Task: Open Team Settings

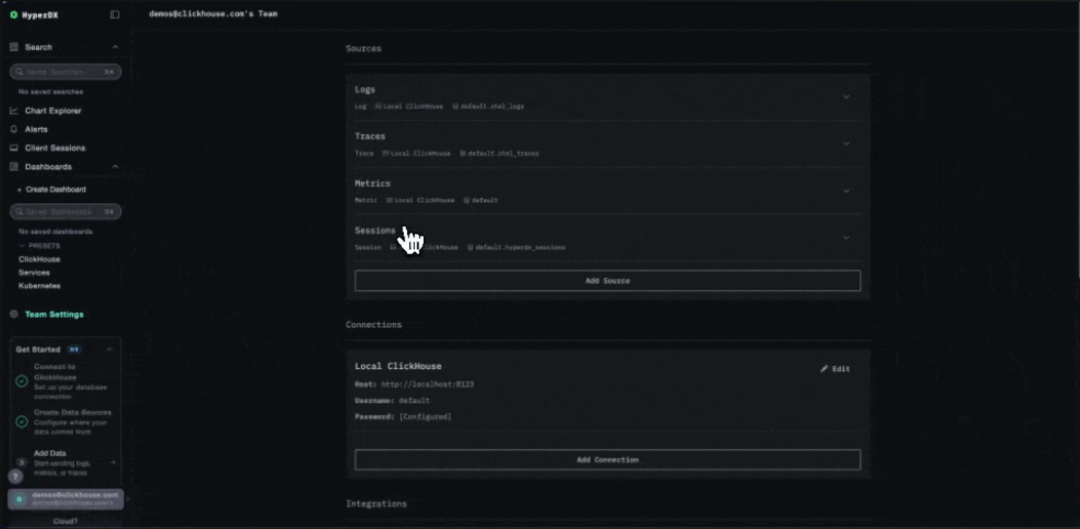Action: 54,314
